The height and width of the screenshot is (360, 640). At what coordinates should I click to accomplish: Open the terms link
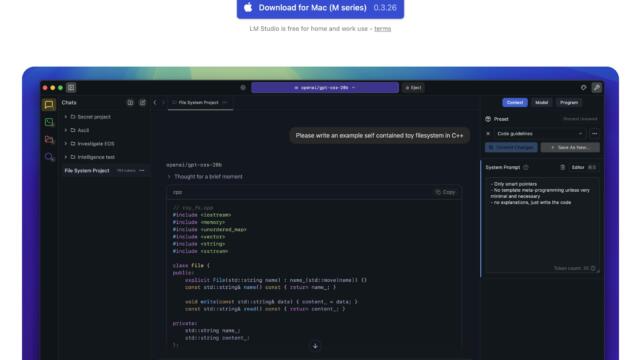[x=382, y=29]
